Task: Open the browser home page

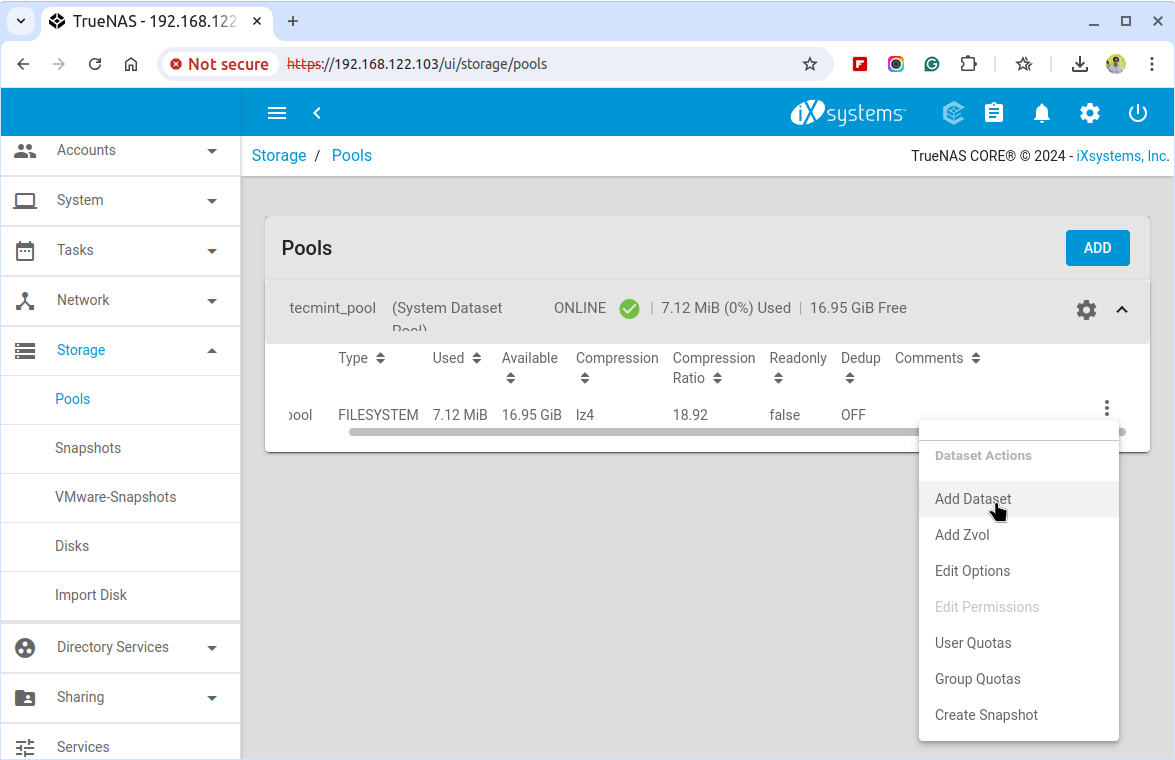Action: [x=131, y=64]
